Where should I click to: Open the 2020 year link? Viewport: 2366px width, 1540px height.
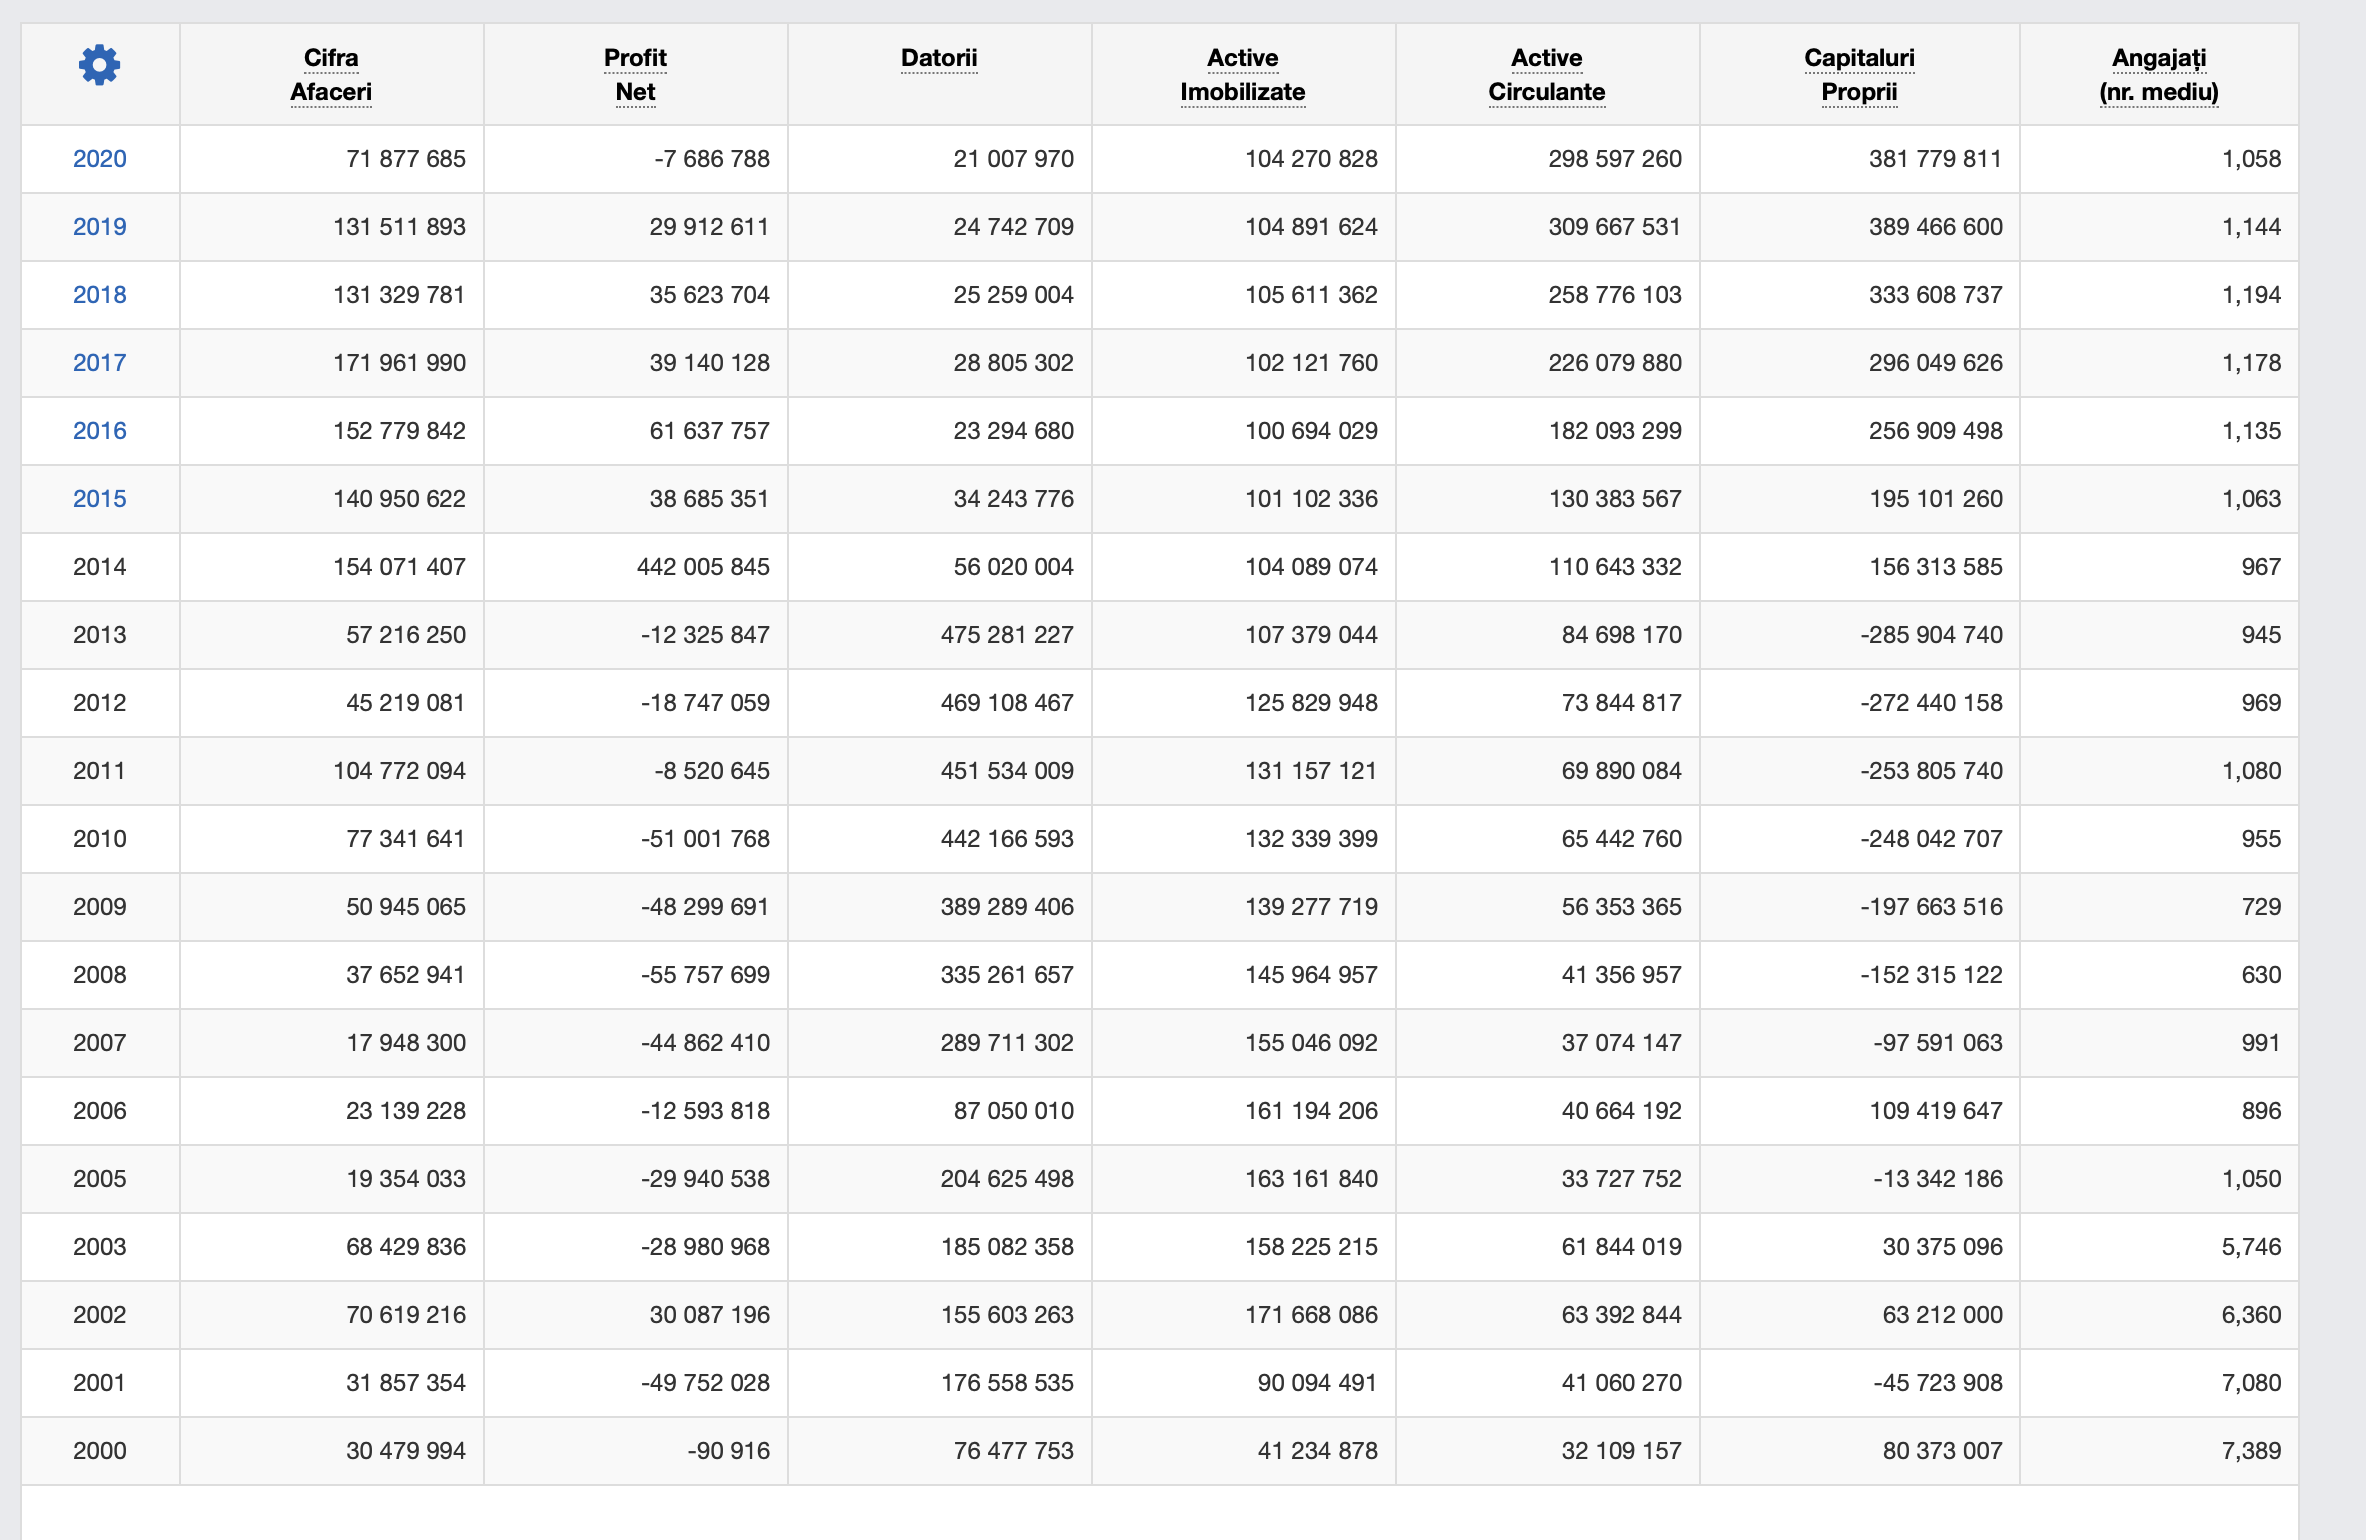click(x=99, y=159)
